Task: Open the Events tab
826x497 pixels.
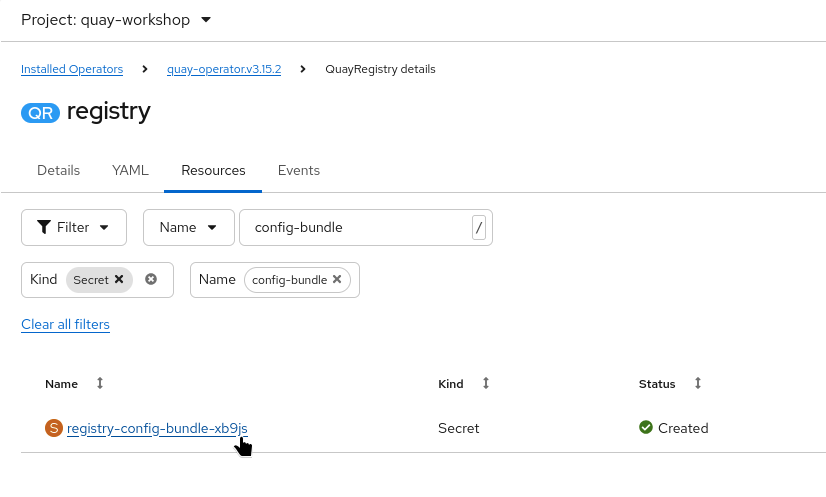Action: click(x=299, y=170)
